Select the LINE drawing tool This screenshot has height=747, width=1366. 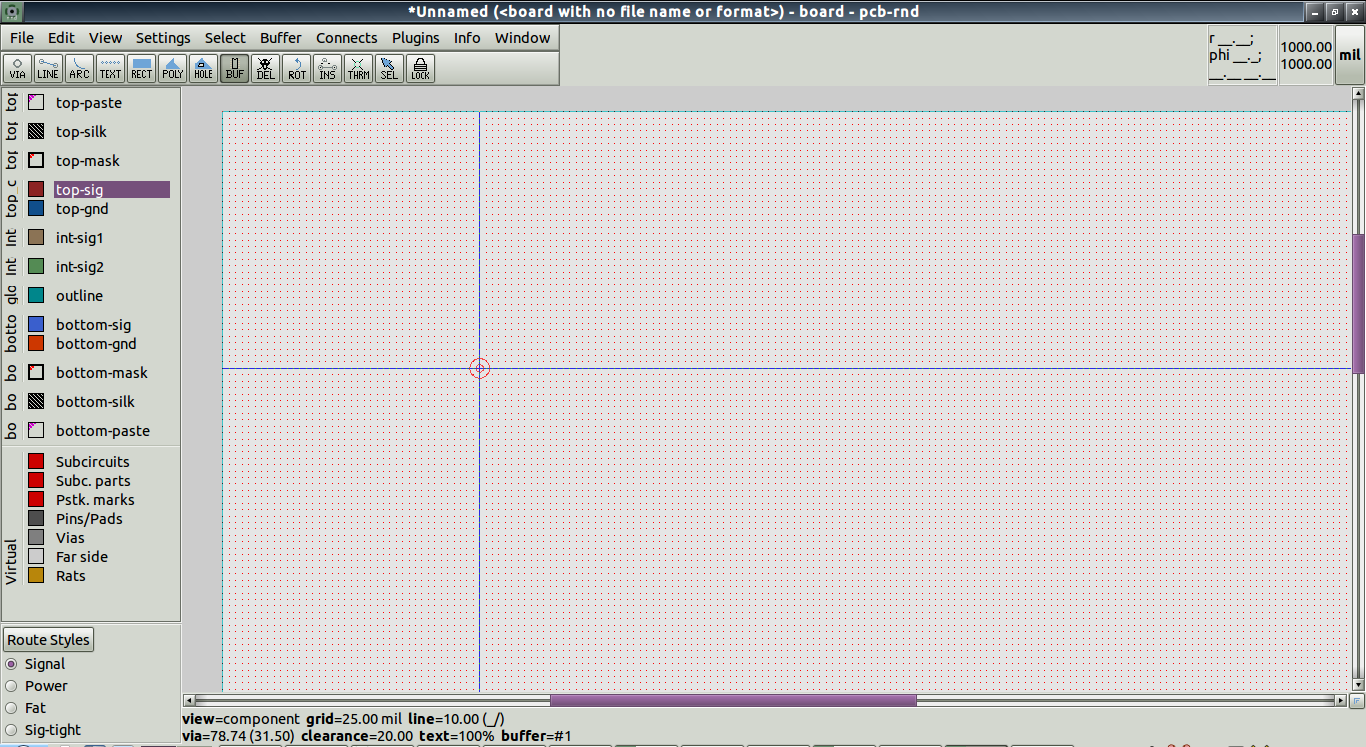[48, 68]
